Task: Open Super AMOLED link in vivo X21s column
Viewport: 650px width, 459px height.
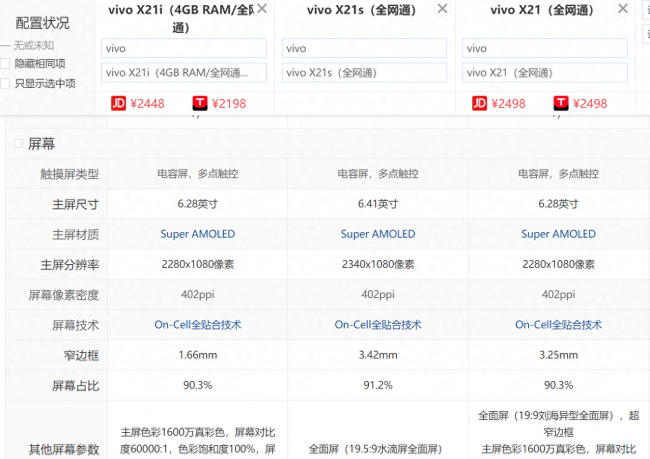Action: [378, 234]
